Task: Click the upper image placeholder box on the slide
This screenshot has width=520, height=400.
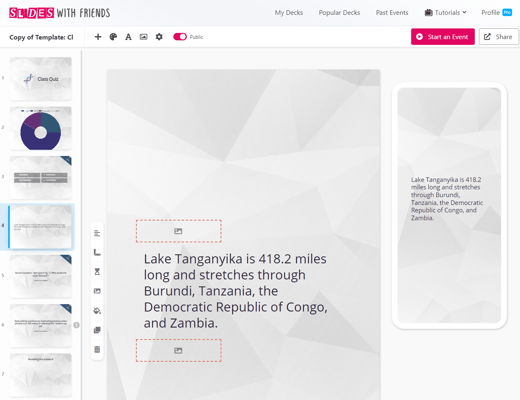Action: tap(179, 231)
